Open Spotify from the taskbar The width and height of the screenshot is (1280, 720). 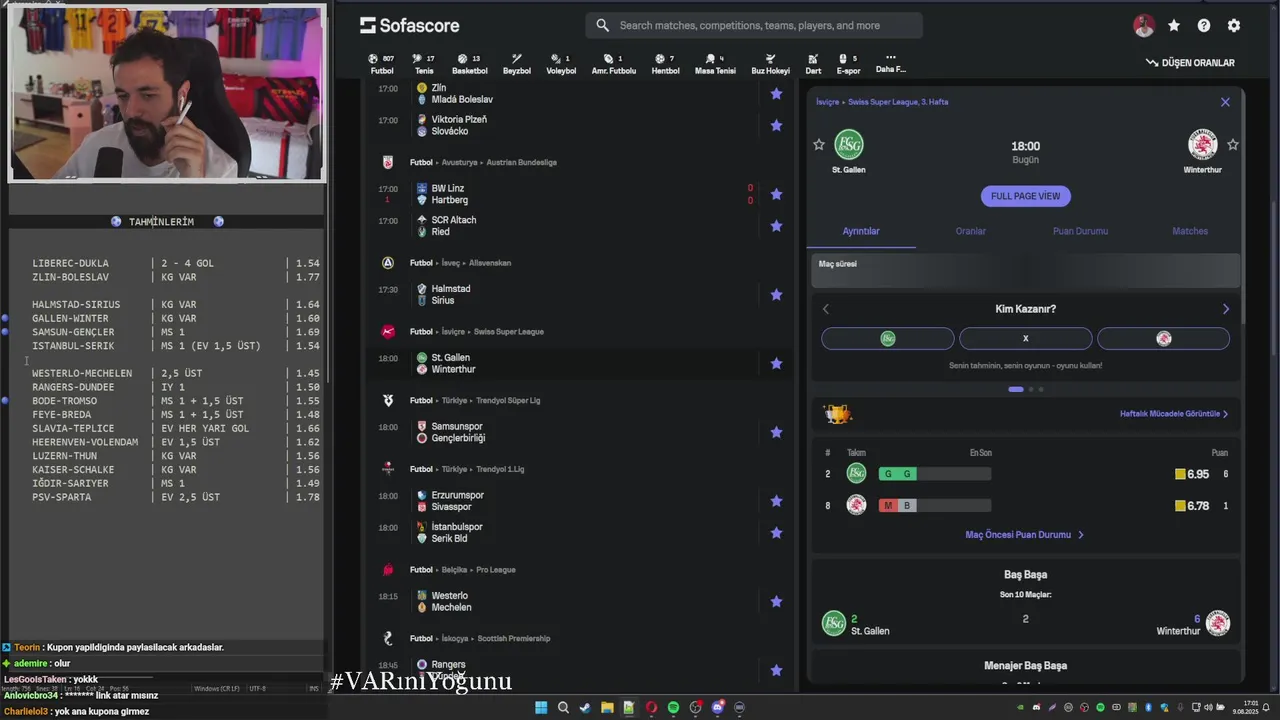pyautogui.click(x=673, y=708)
